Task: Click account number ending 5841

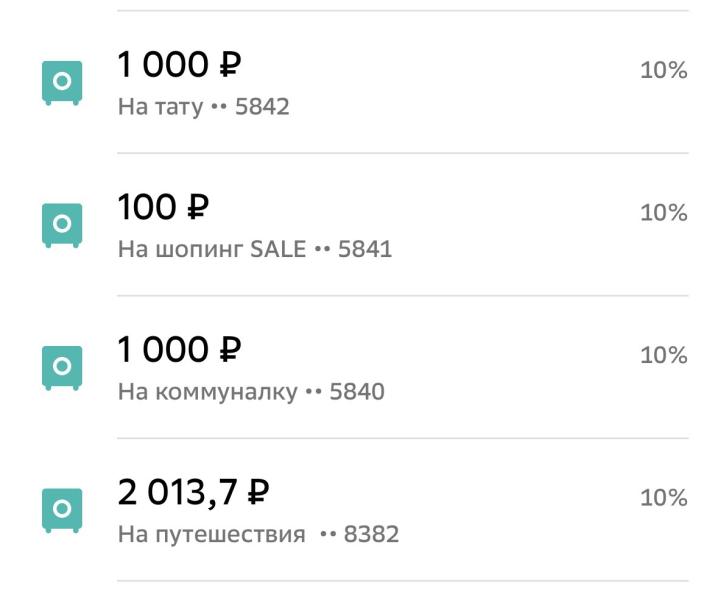Action: (364, 249)
